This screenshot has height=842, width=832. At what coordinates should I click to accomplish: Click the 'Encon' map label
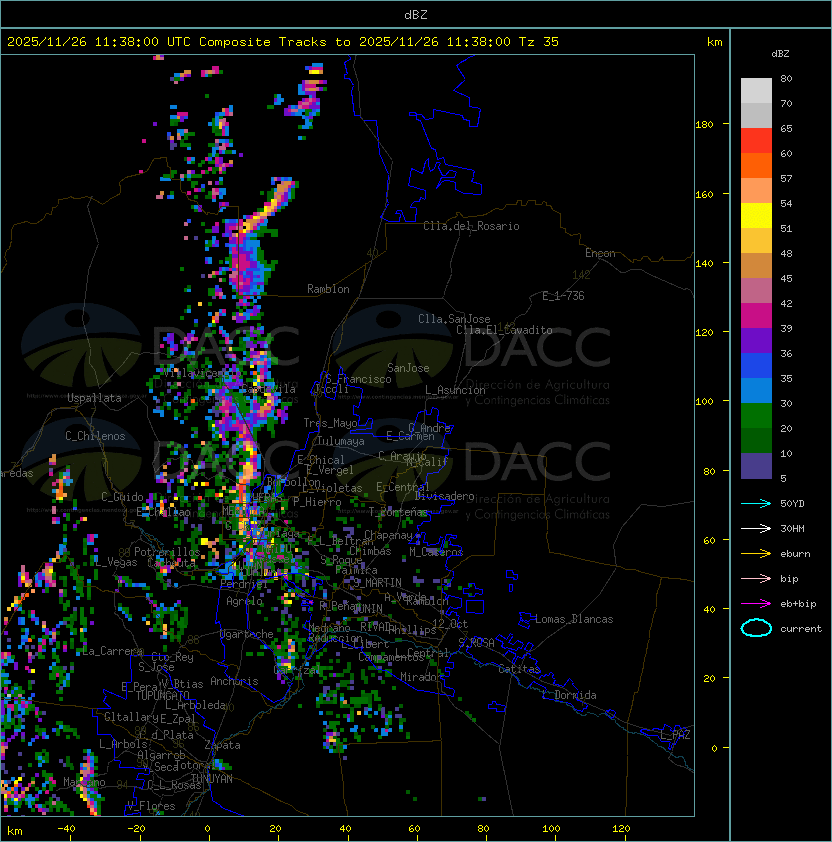pos(600,253)
